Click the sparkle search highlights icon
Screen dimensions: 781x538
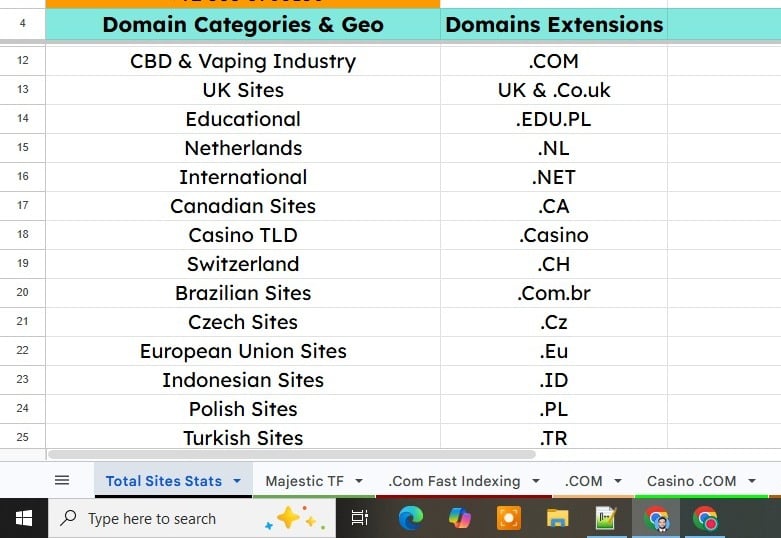295,518
